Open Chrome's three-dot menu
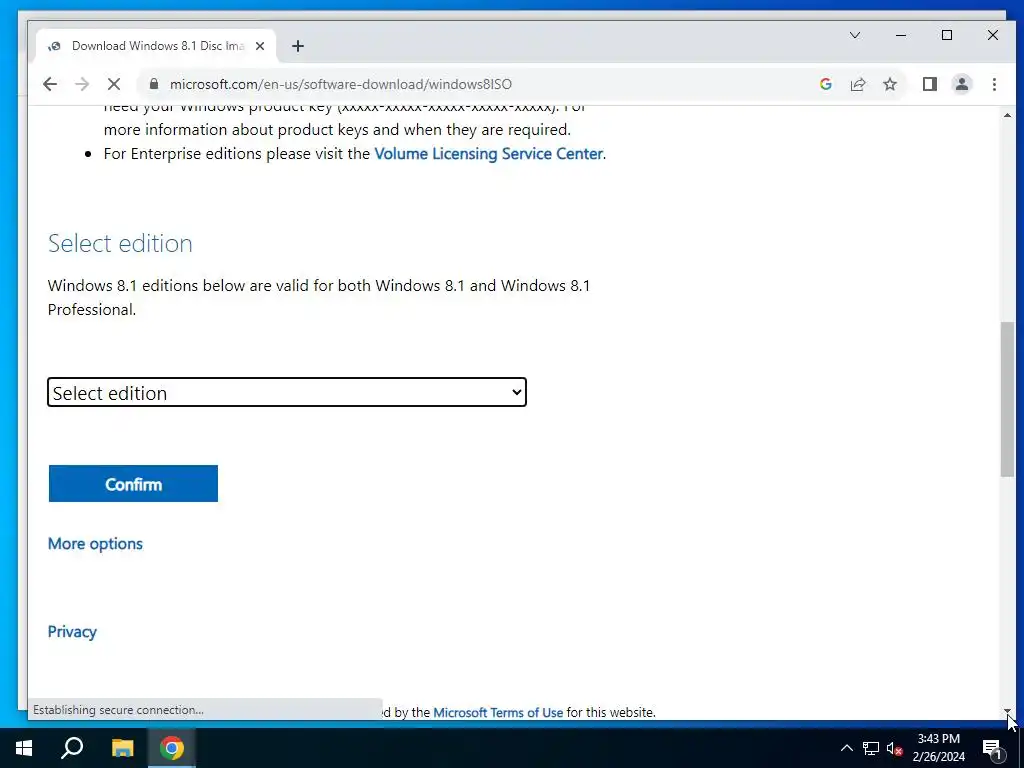 coord(994,84)
